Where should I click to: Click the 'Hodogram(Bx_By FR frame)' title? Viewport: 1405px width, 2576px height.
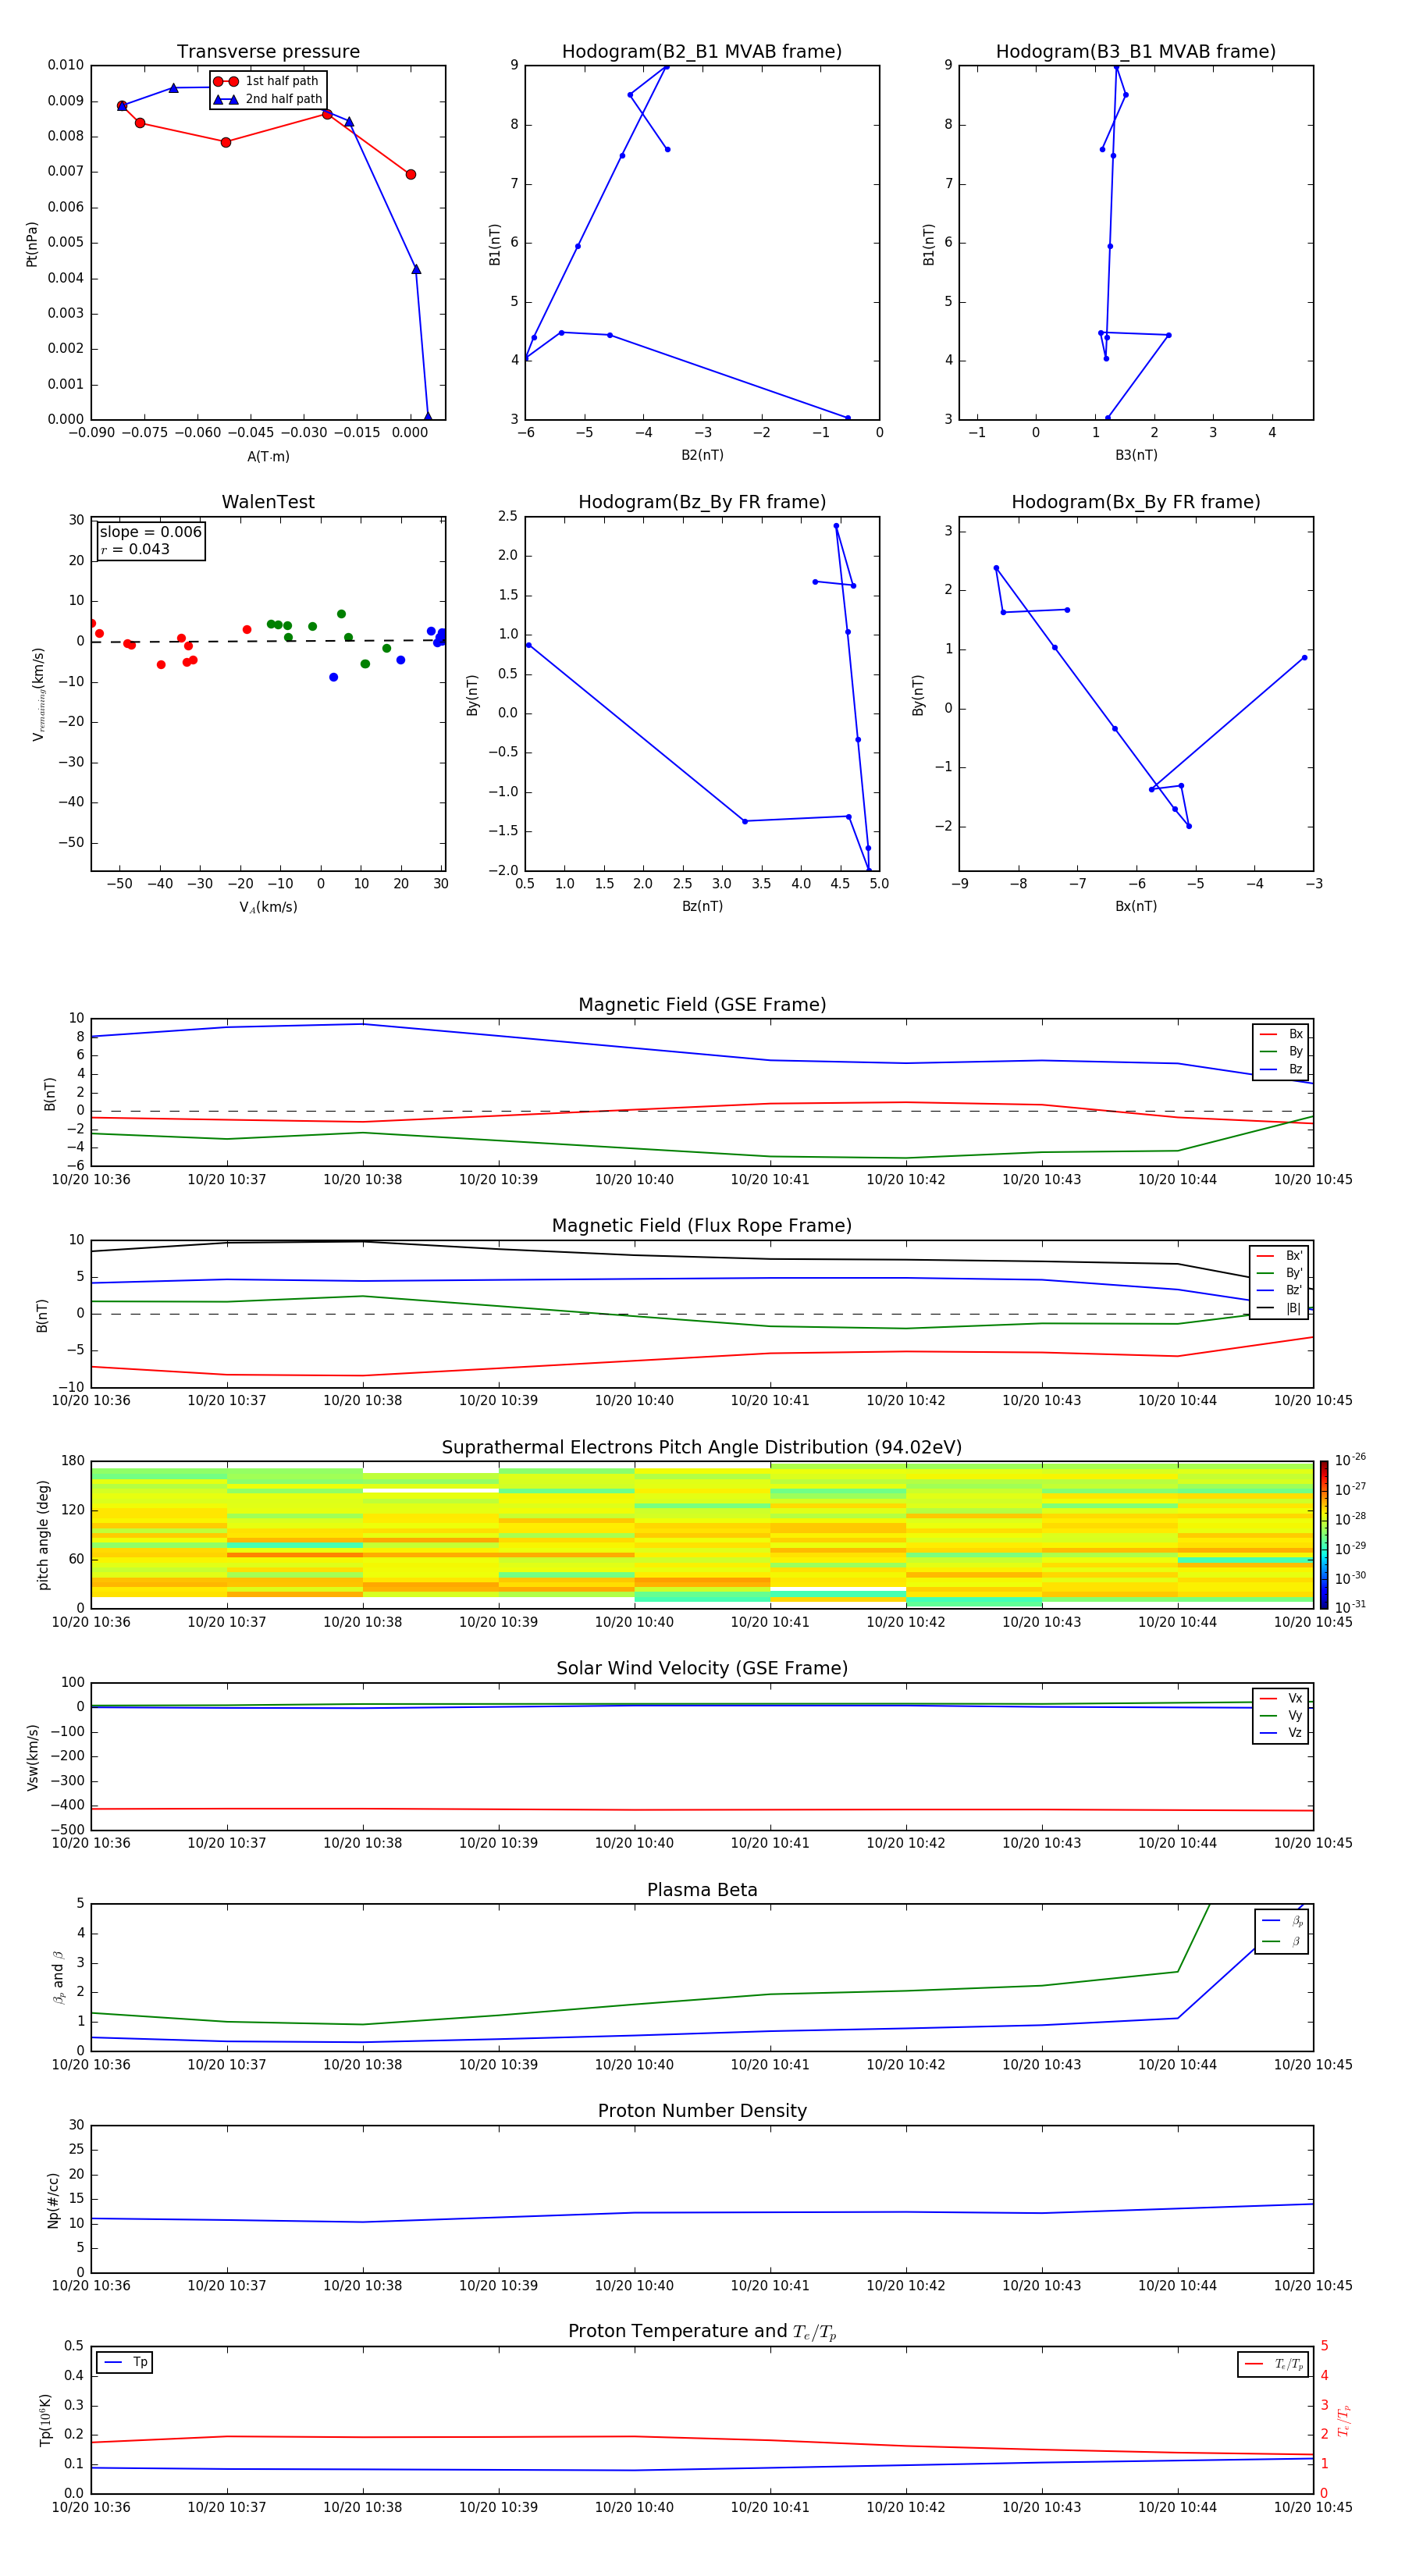[1136, 502]
